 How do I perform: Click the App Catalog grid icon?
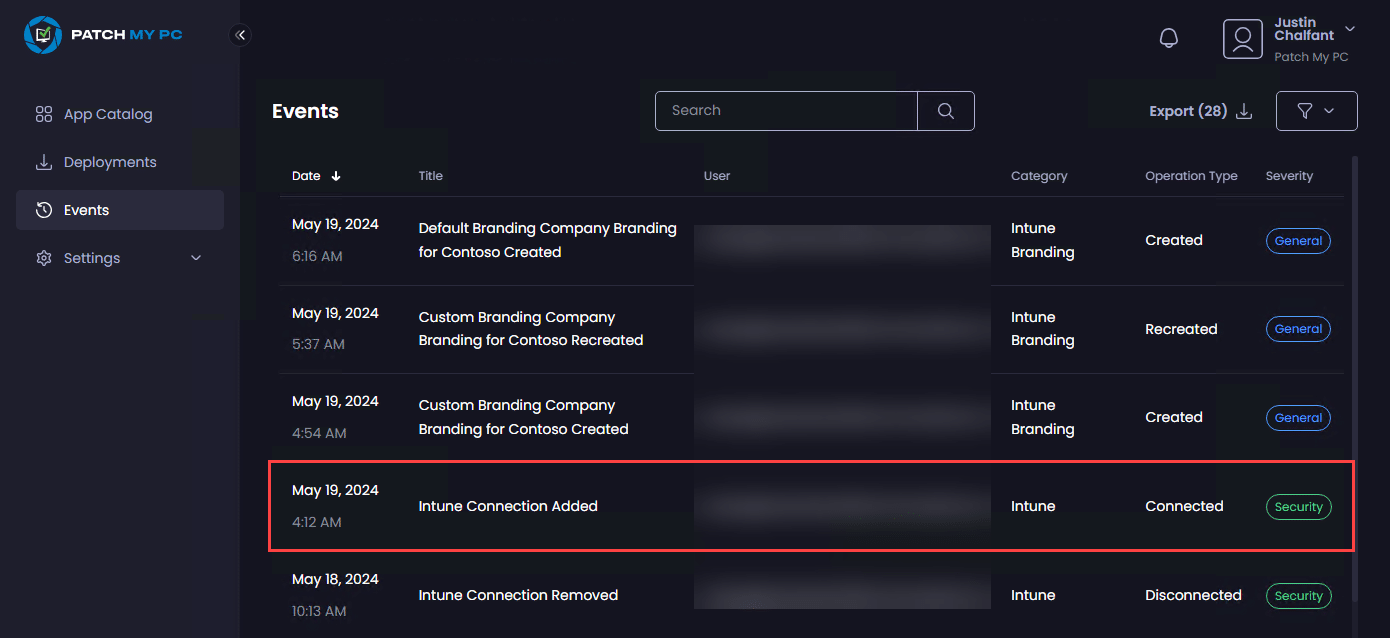pos(43,114)
